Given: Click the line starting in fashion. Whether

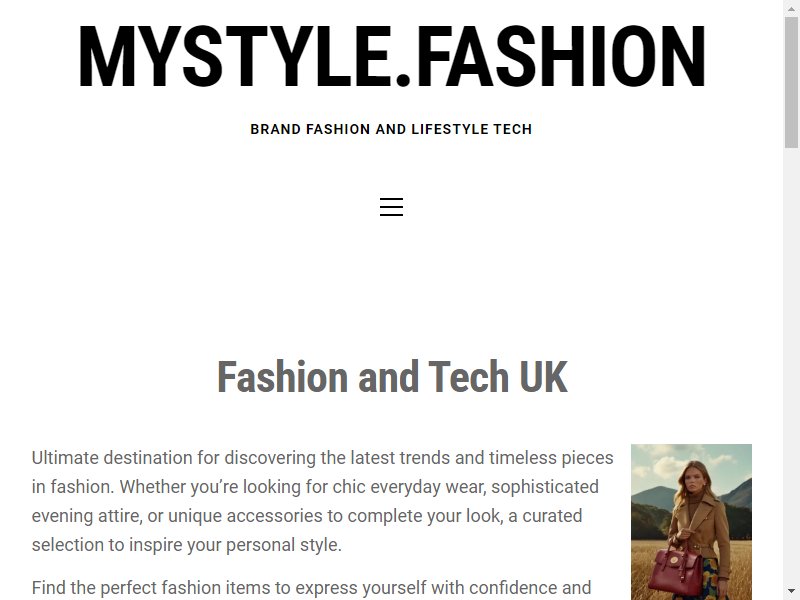Looking at the screenshot, I should pyautogui.click(x=315, y=487).
